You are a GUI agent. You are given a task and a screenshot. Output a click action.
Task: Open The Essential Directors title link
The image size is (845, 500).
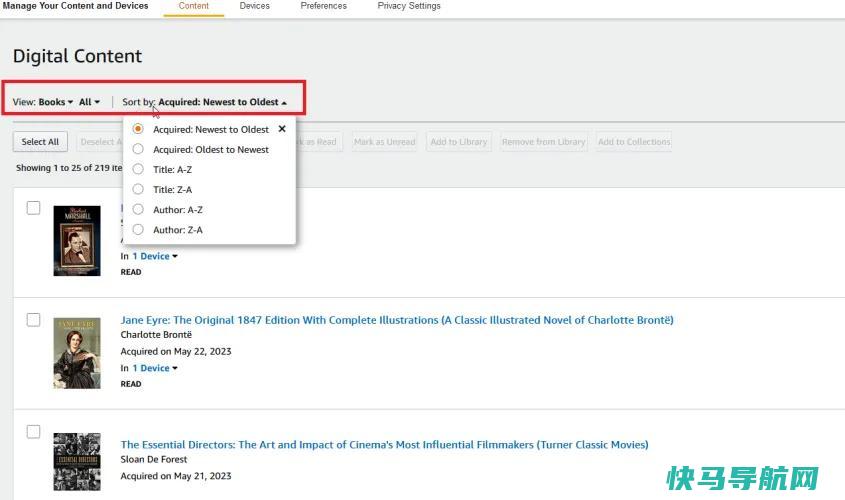384,445
